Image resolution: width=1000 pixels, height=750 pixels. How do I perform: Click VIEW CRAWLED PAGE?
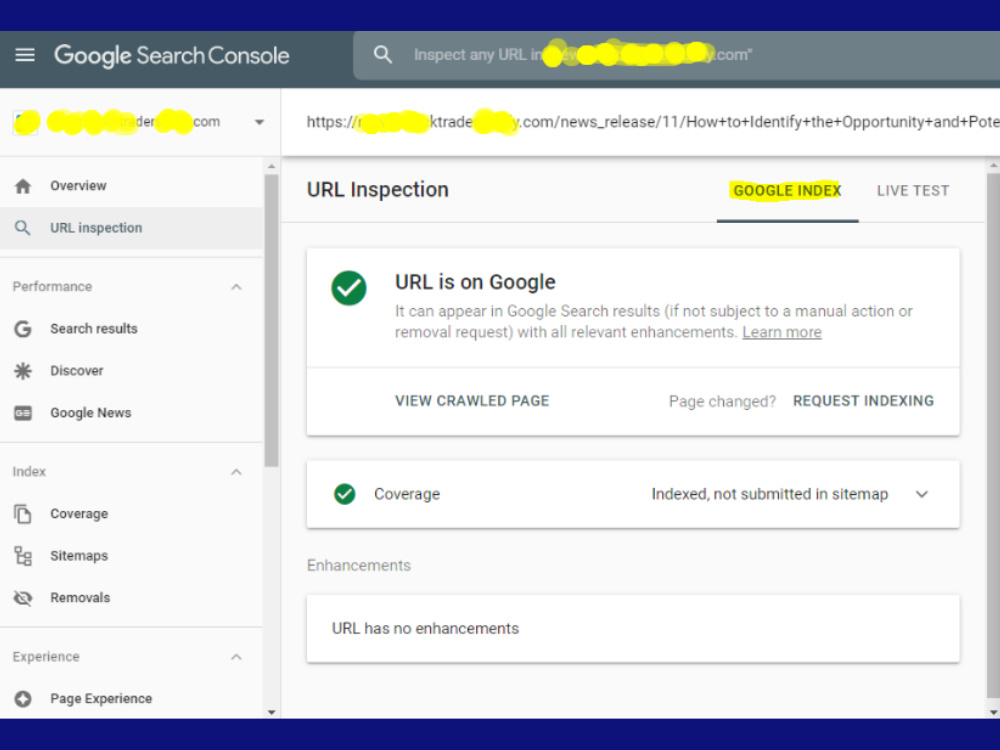click(x=472, y=401)
